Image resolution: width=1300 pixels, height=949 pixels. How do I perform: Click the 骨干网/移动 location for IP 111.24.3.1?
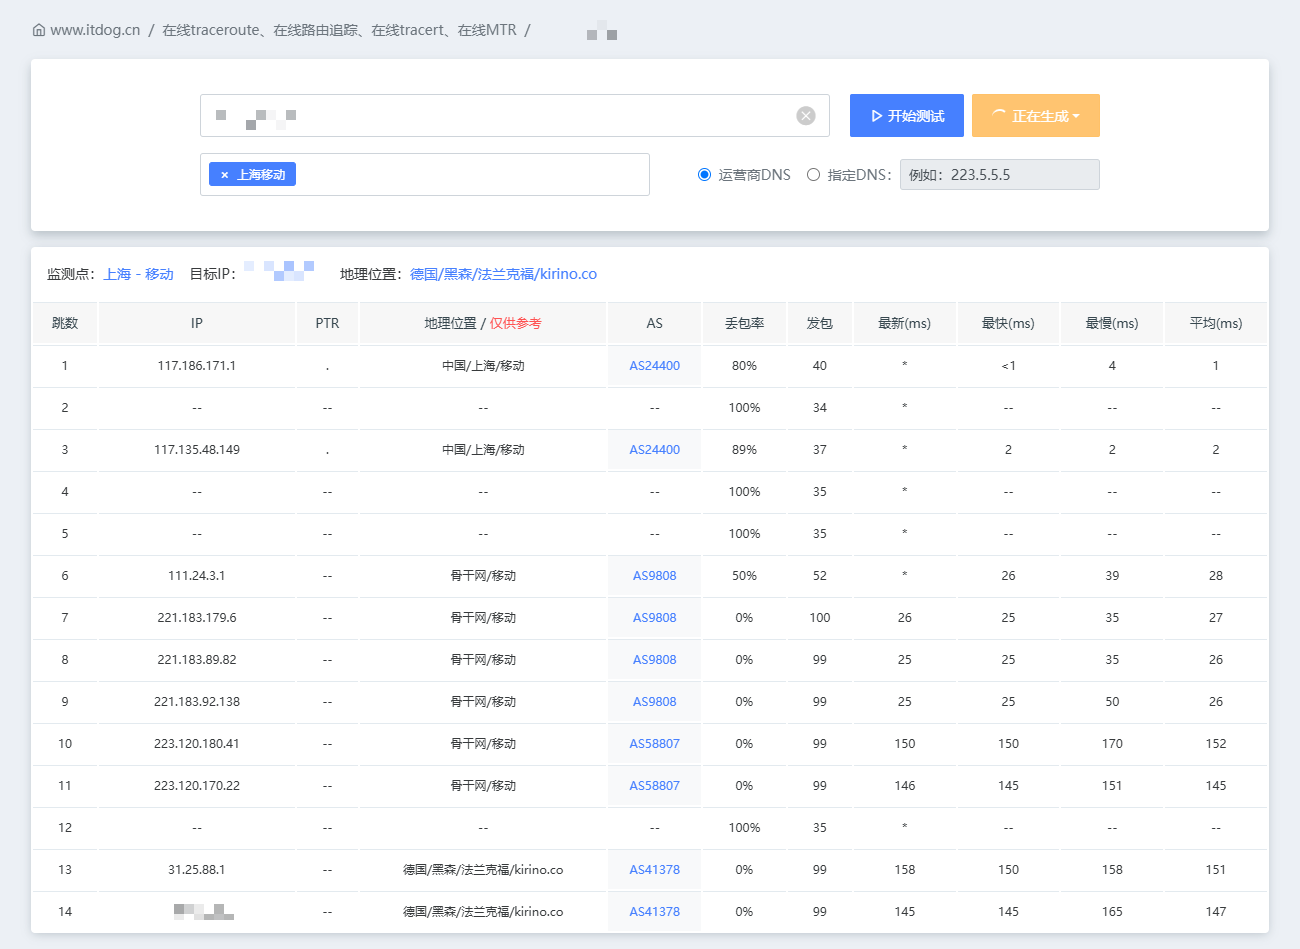pyautogui.click(x=483, y=576)
